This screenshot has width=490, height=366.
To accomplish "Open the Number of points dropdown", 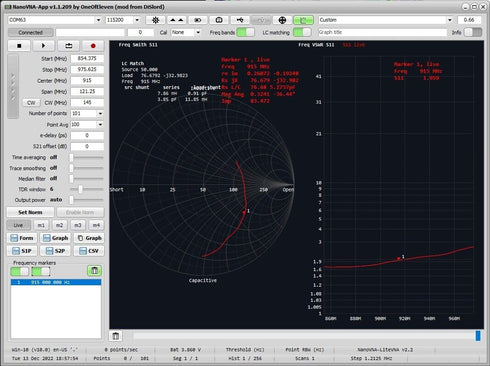I will click(100, 114).
